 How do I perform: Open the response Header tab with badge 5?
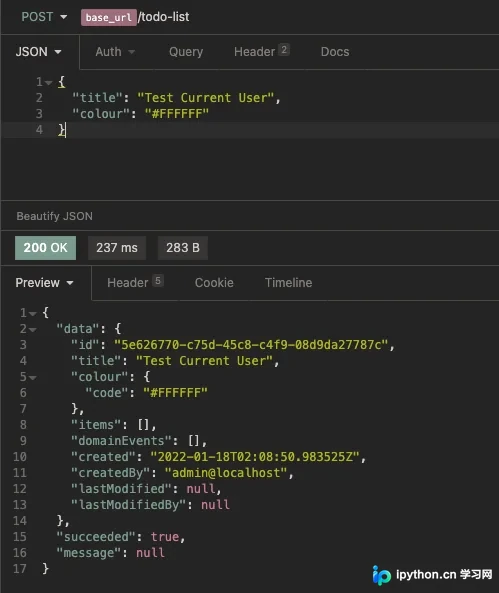[135, 283]
